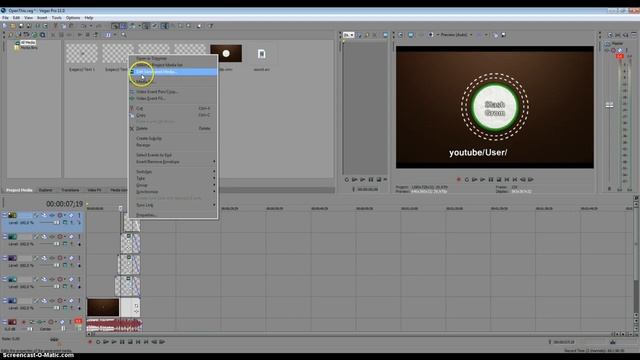Switch to the Video FX tab

94,190
